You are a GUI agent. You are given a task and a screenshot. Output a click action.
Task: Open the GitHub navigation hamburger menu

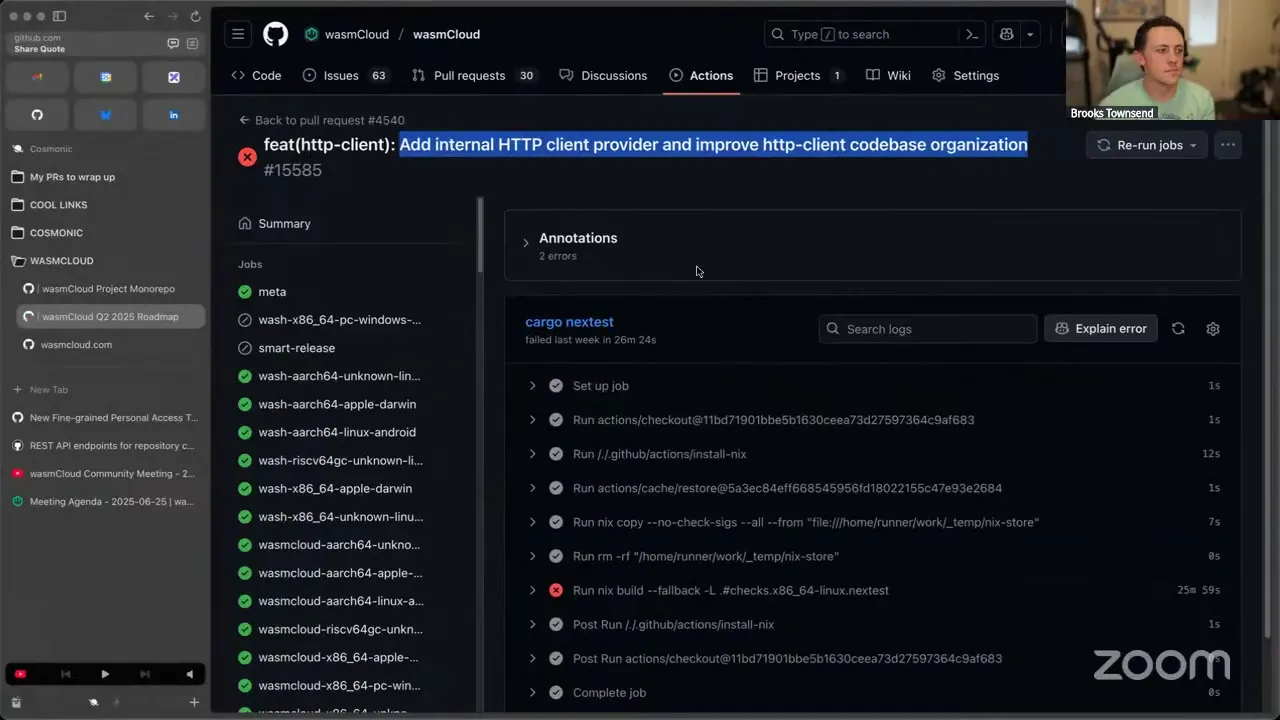[x=238, y=34]
